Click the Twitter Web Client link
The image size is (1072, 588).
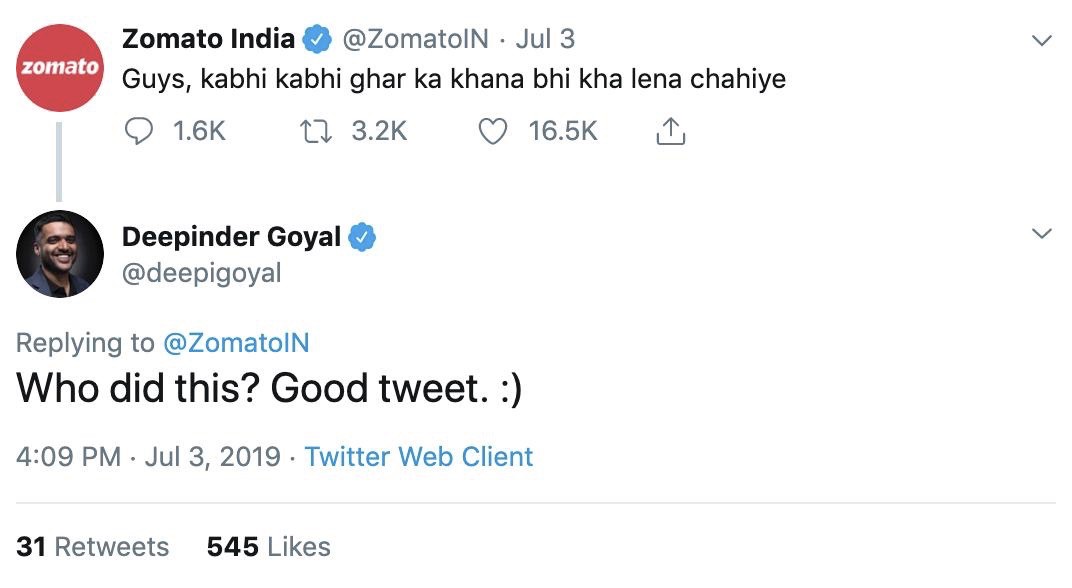pyautogui.click(x=418, y=457)
